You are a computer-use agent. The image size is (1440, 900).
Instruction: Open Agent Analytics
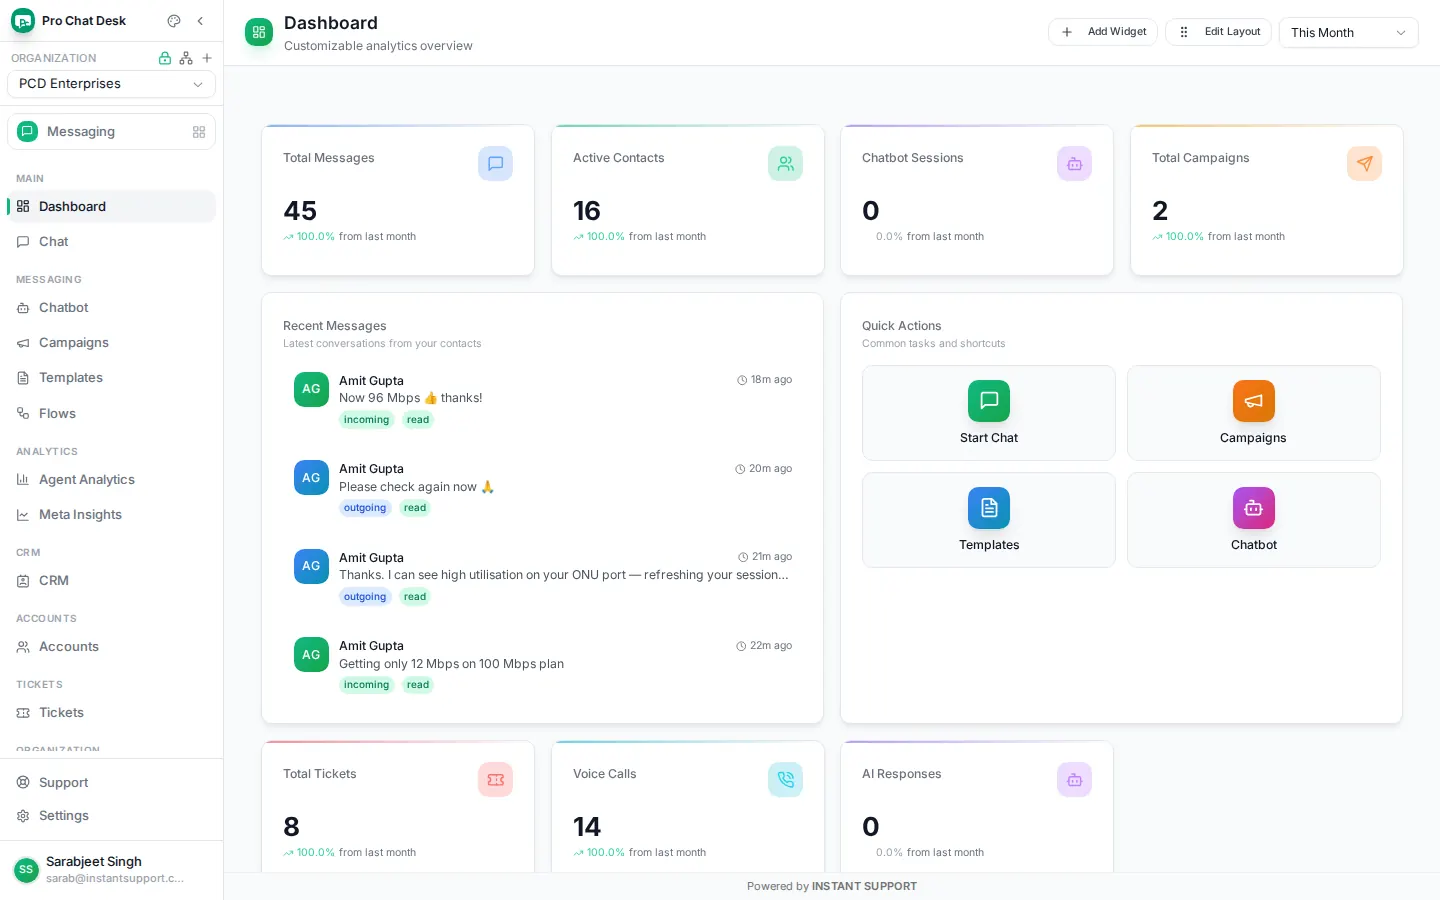(111, 480)
